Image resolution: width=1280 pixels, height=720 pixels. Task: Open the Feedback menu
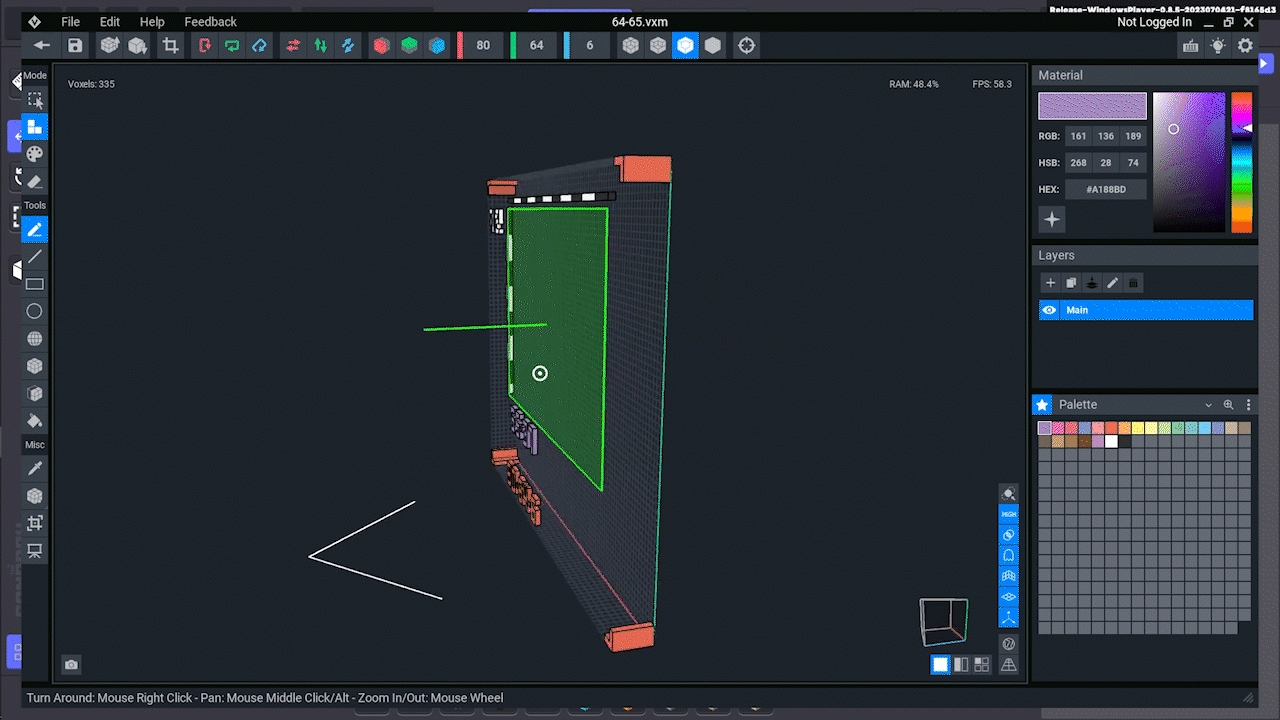click(210, 21)
